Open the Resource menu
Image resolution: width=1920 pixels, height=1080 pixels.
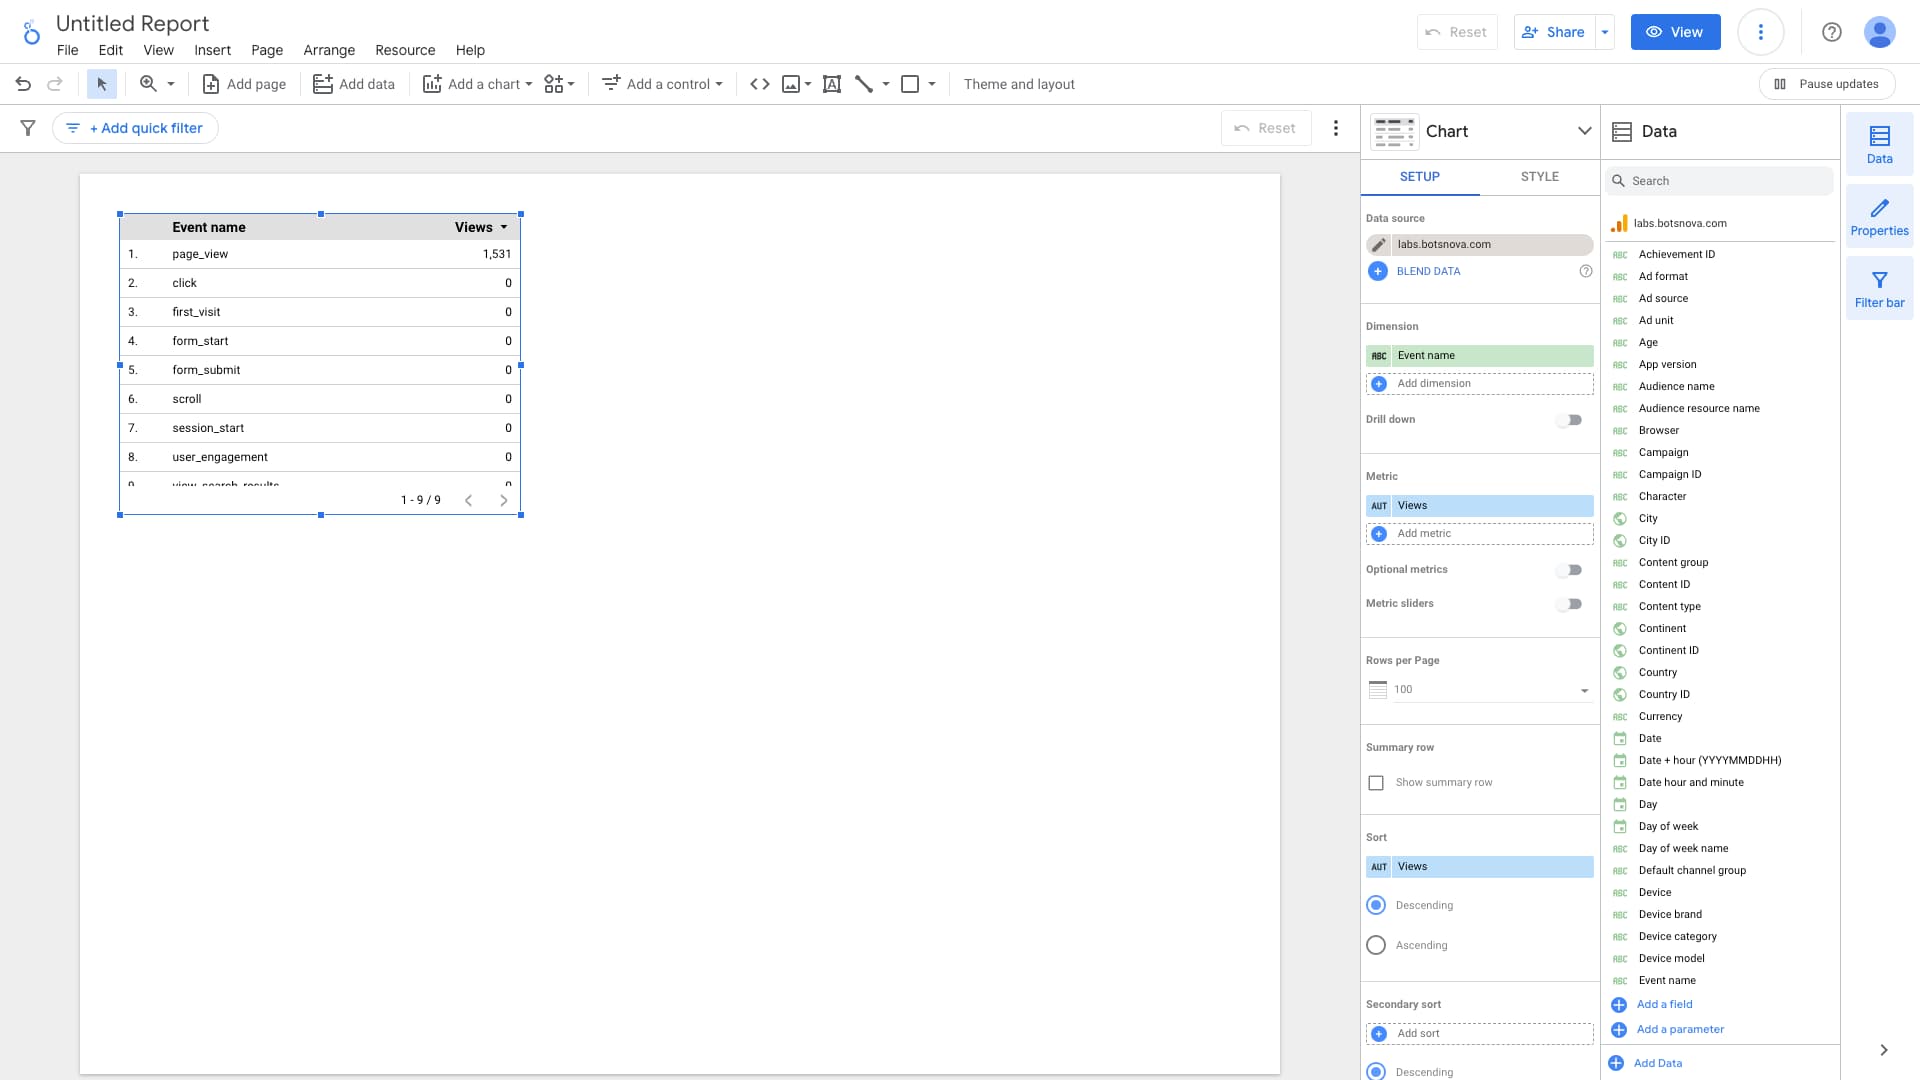click(x=405, y=50)
